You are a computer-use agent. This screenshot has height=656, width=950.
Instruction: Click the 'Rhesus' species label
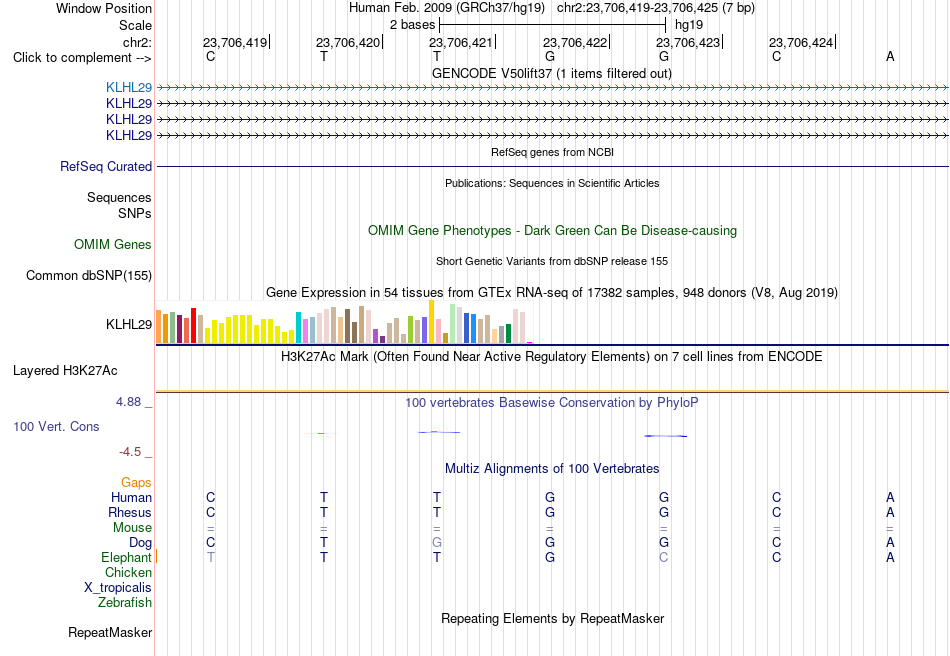click(130, 513)
